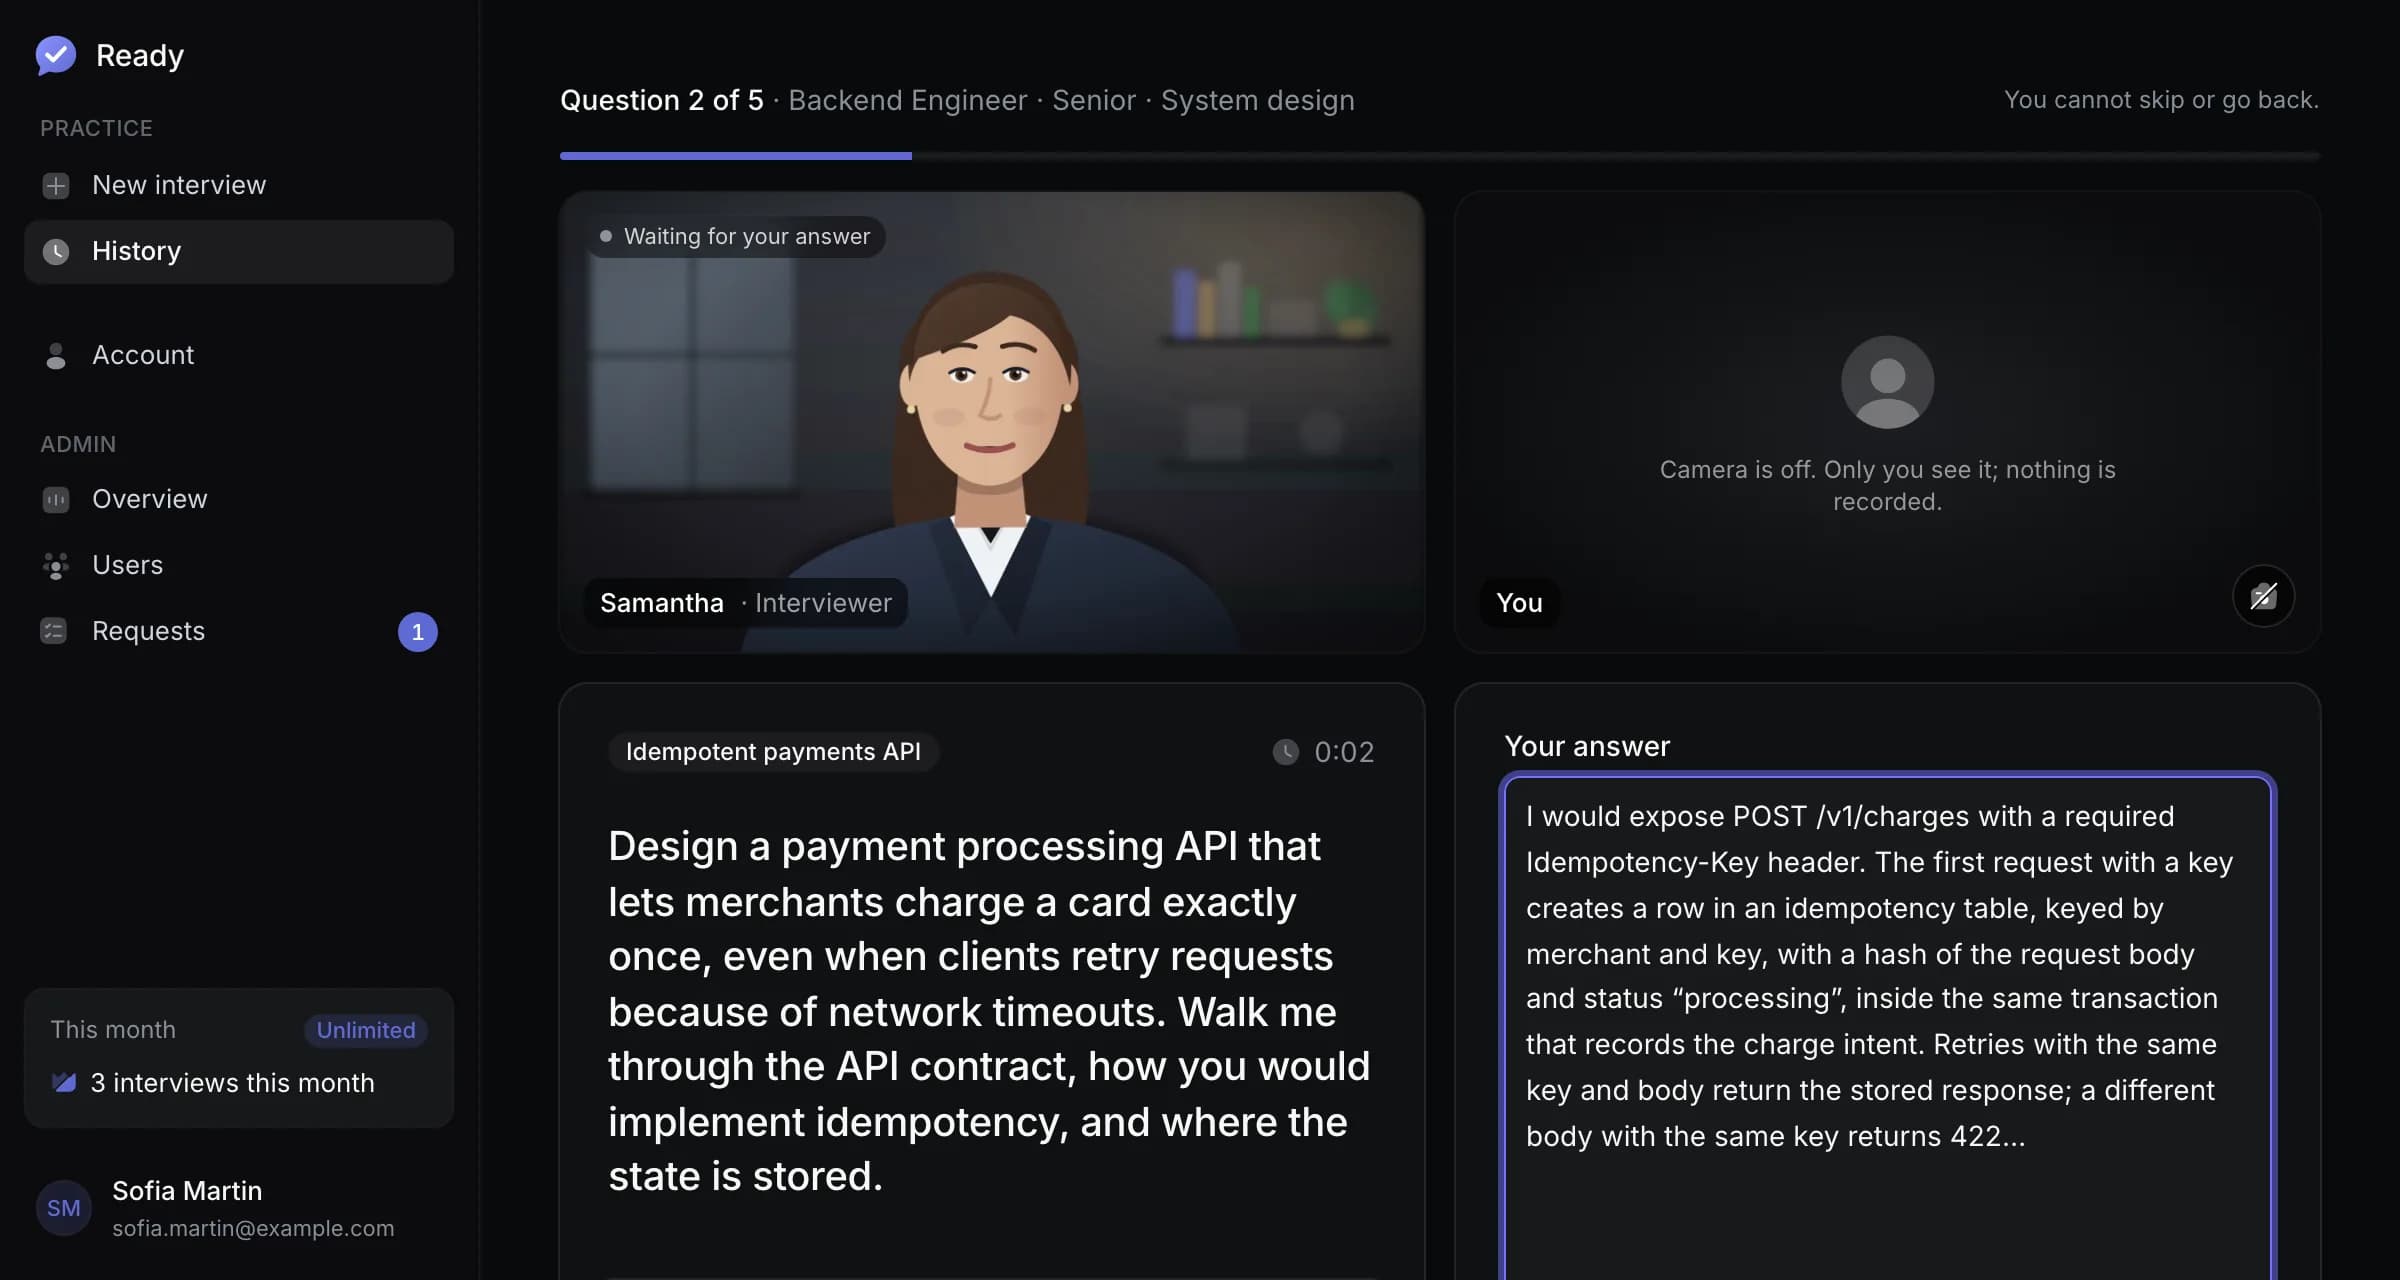Click Samantha's interviewer video thumbnail
The image size is (2400, 1280).
992,423
